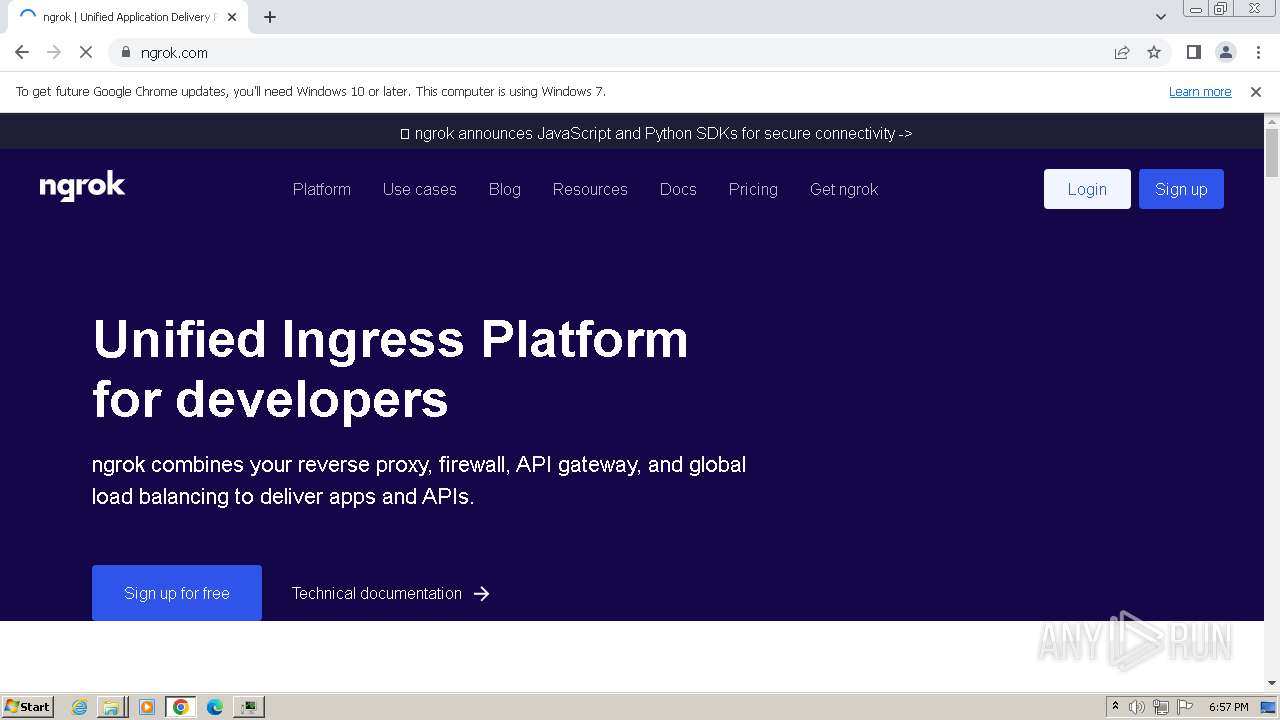Open the Chrome profile avatar

tap(1226, 53)
